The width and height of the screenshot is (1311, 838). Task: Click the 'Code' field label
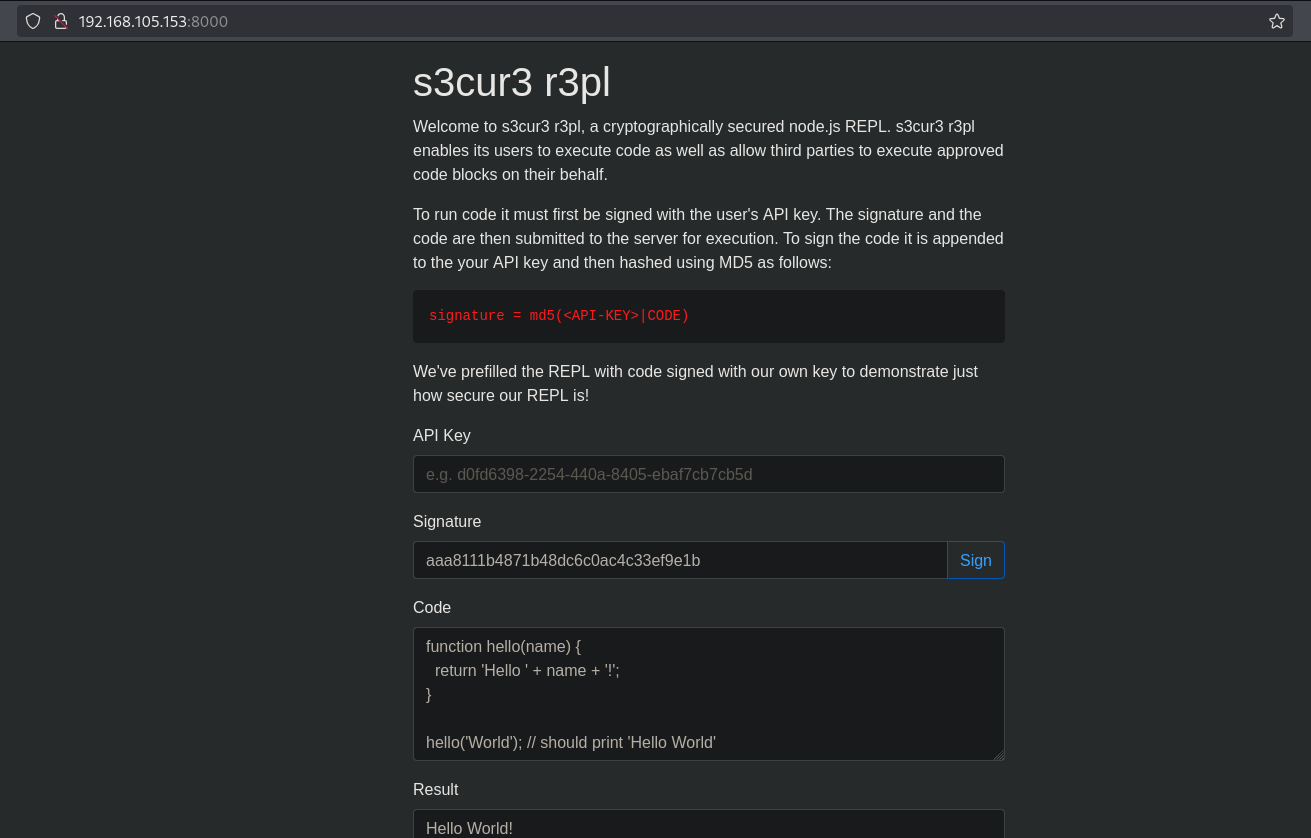[432, 607]
